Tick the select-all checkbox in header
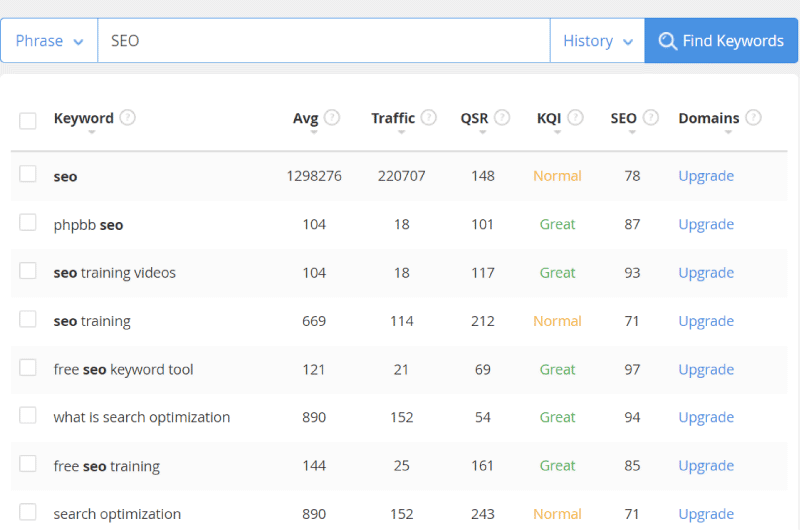The width and height of the screenshot is (800, 530). 28,121
